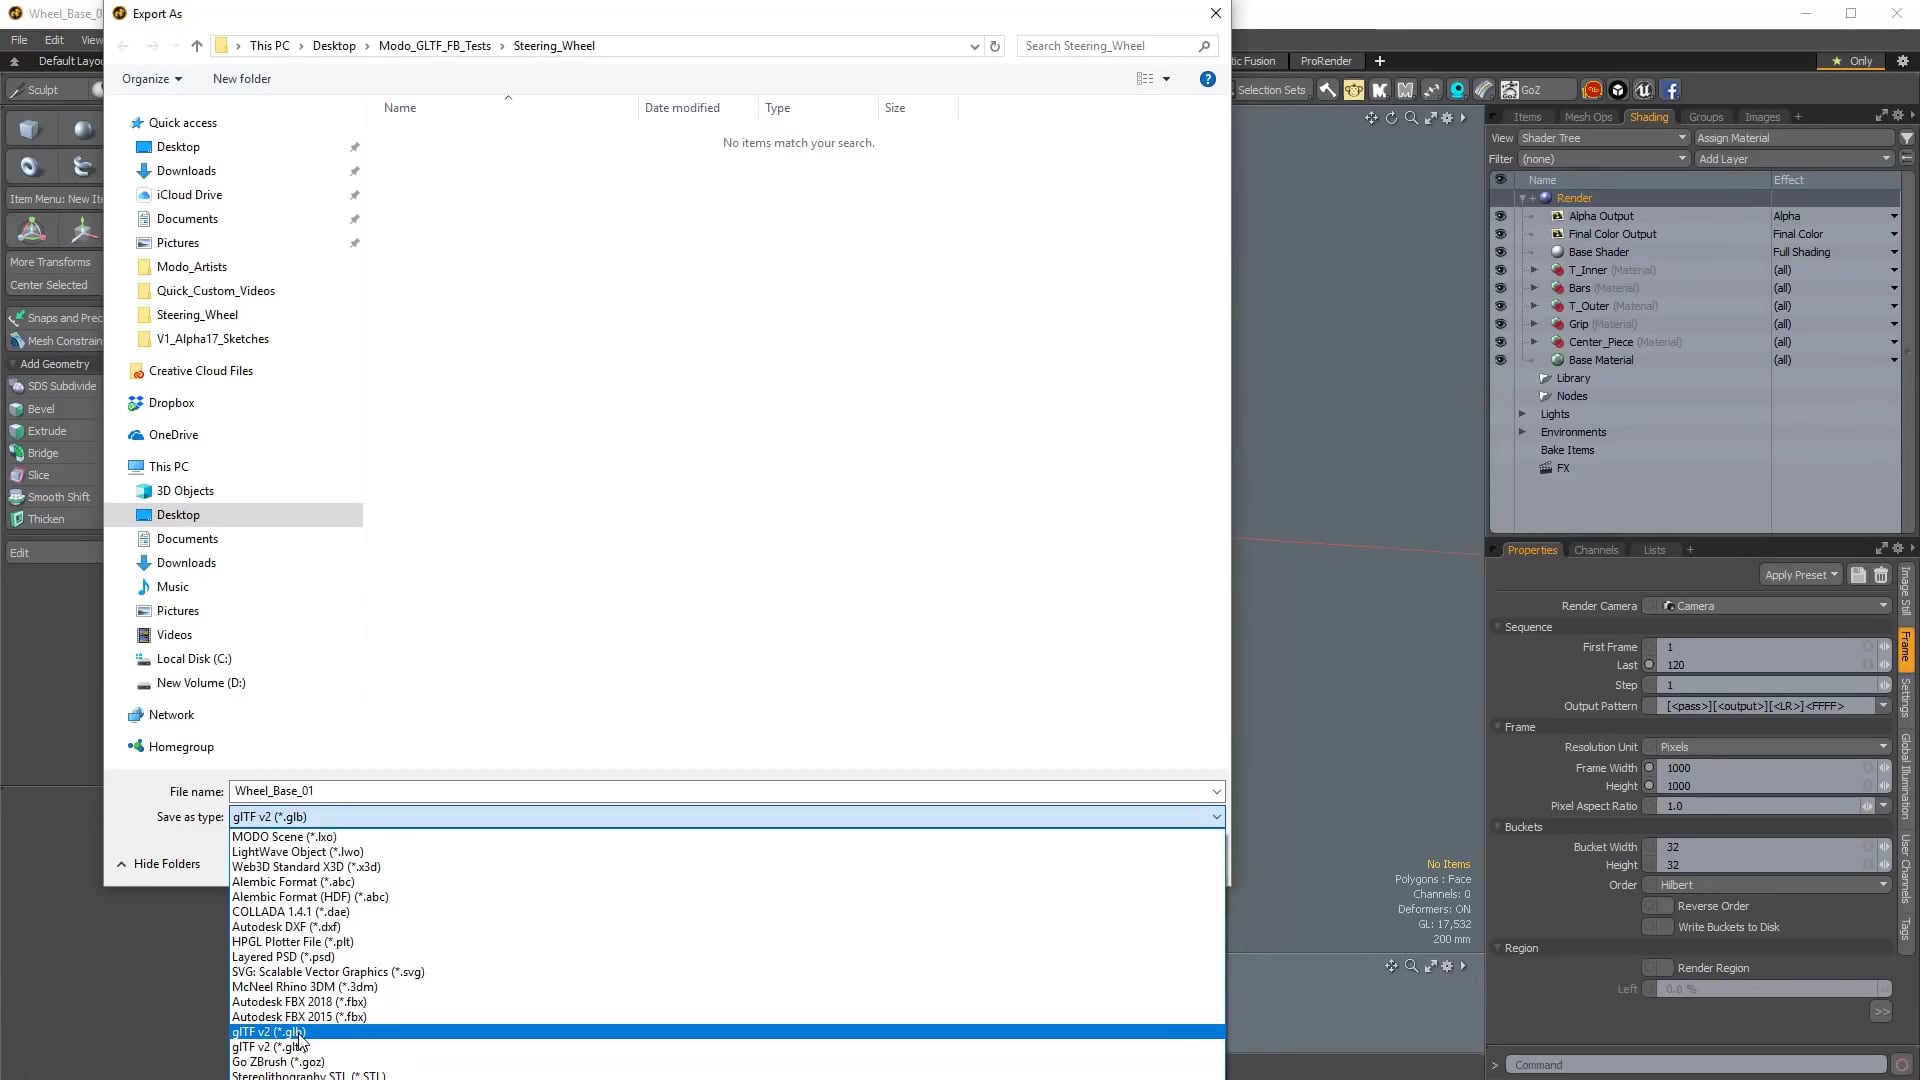Click the Command input field

(1696, 1065)
